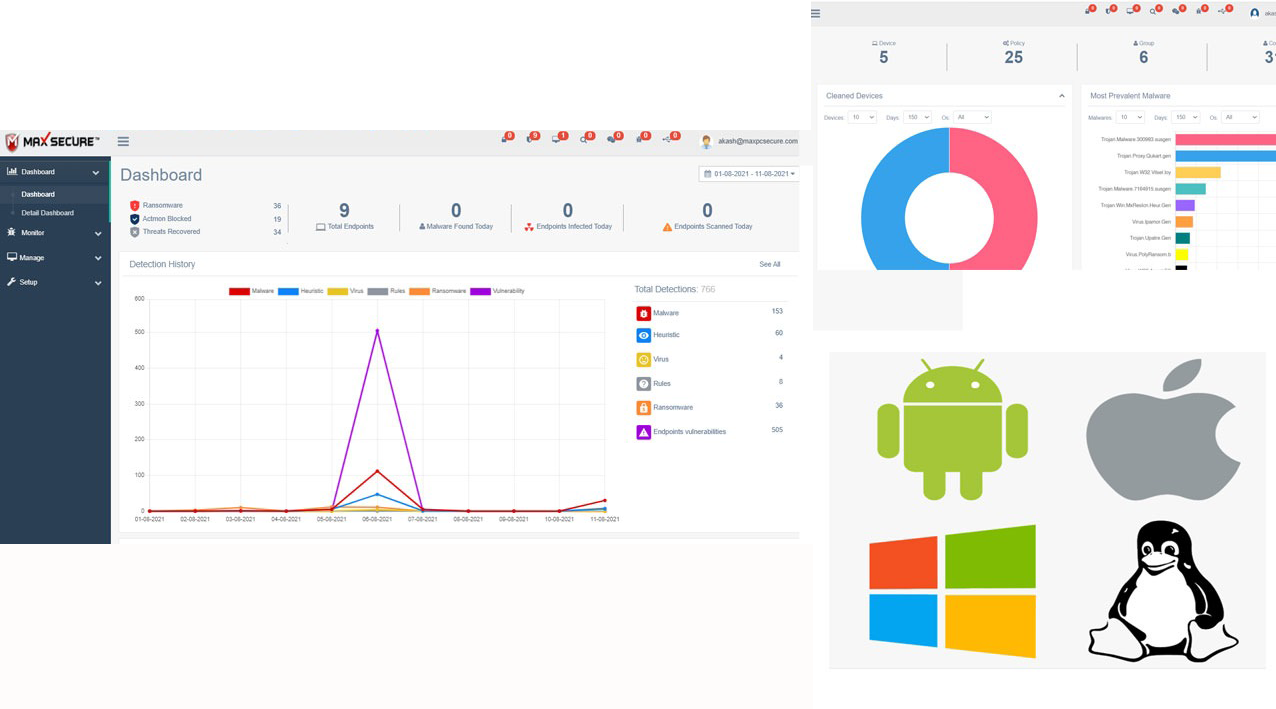Click the red Malware bug icon
The width and height of the screenshot is (1276, 709).
coord(644,313)
